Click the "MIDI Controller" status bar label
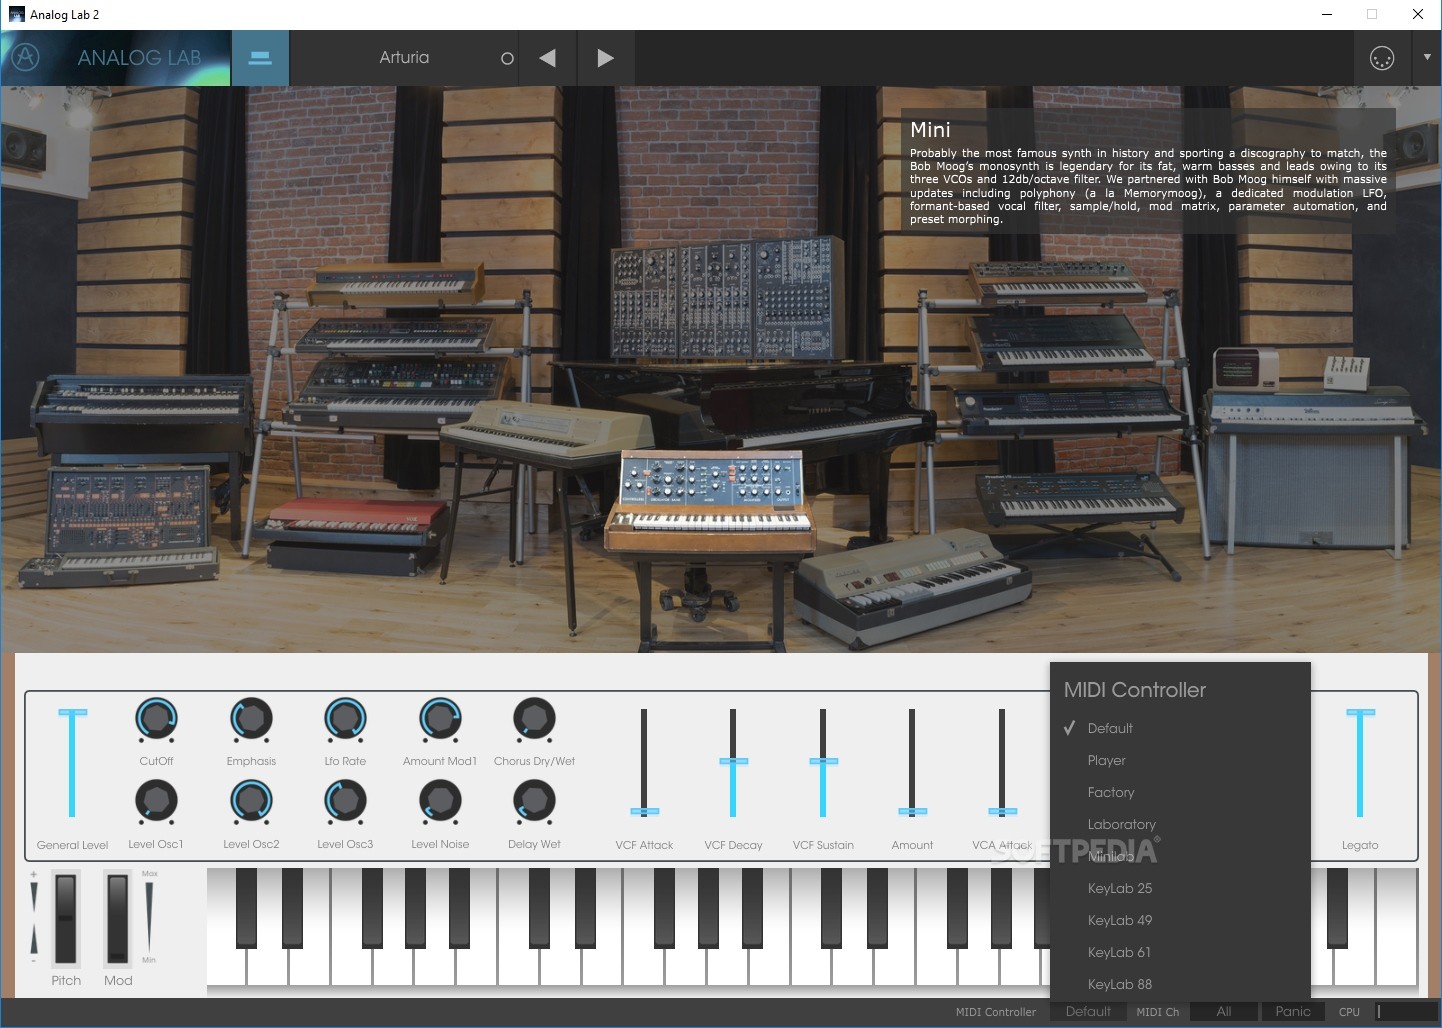Image resolution: width=1442 pixels, height=1028 pixels. [995, 1012]
